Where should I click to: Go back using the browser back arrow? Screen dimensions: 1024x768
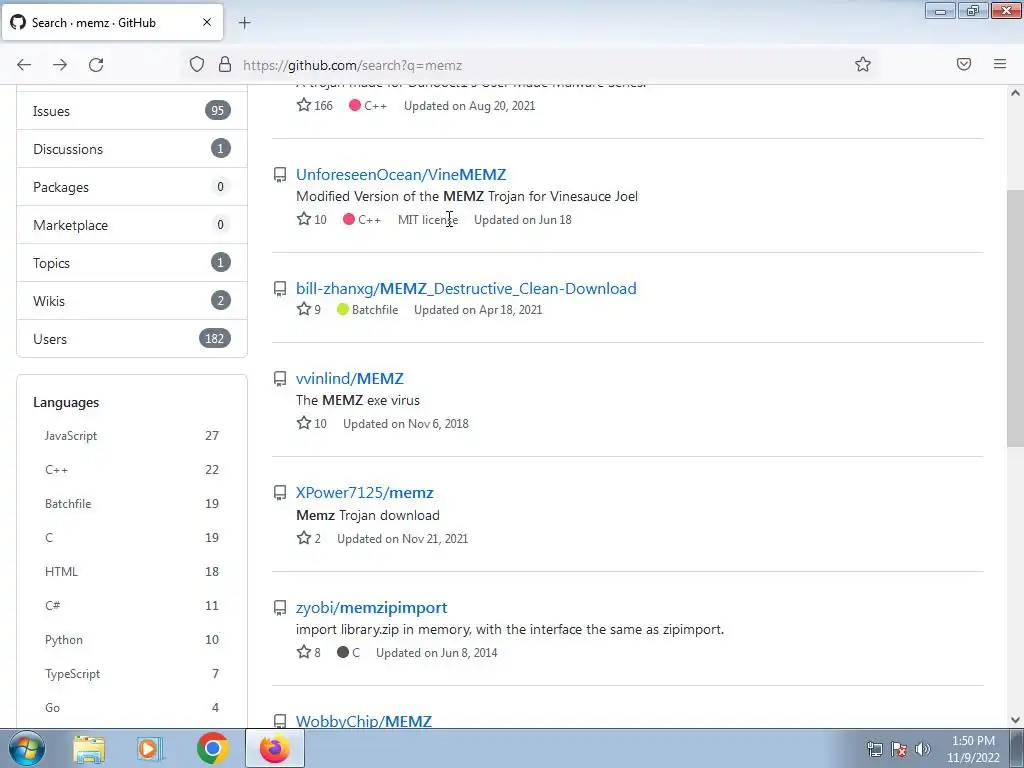coord(24,65)
